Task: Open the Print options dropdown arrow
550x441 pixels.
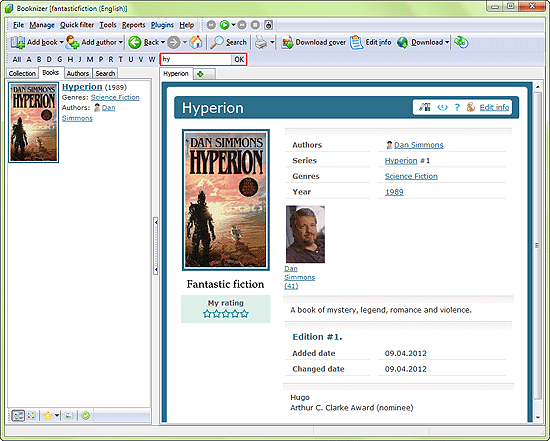Action: click(x=272, y=42)
